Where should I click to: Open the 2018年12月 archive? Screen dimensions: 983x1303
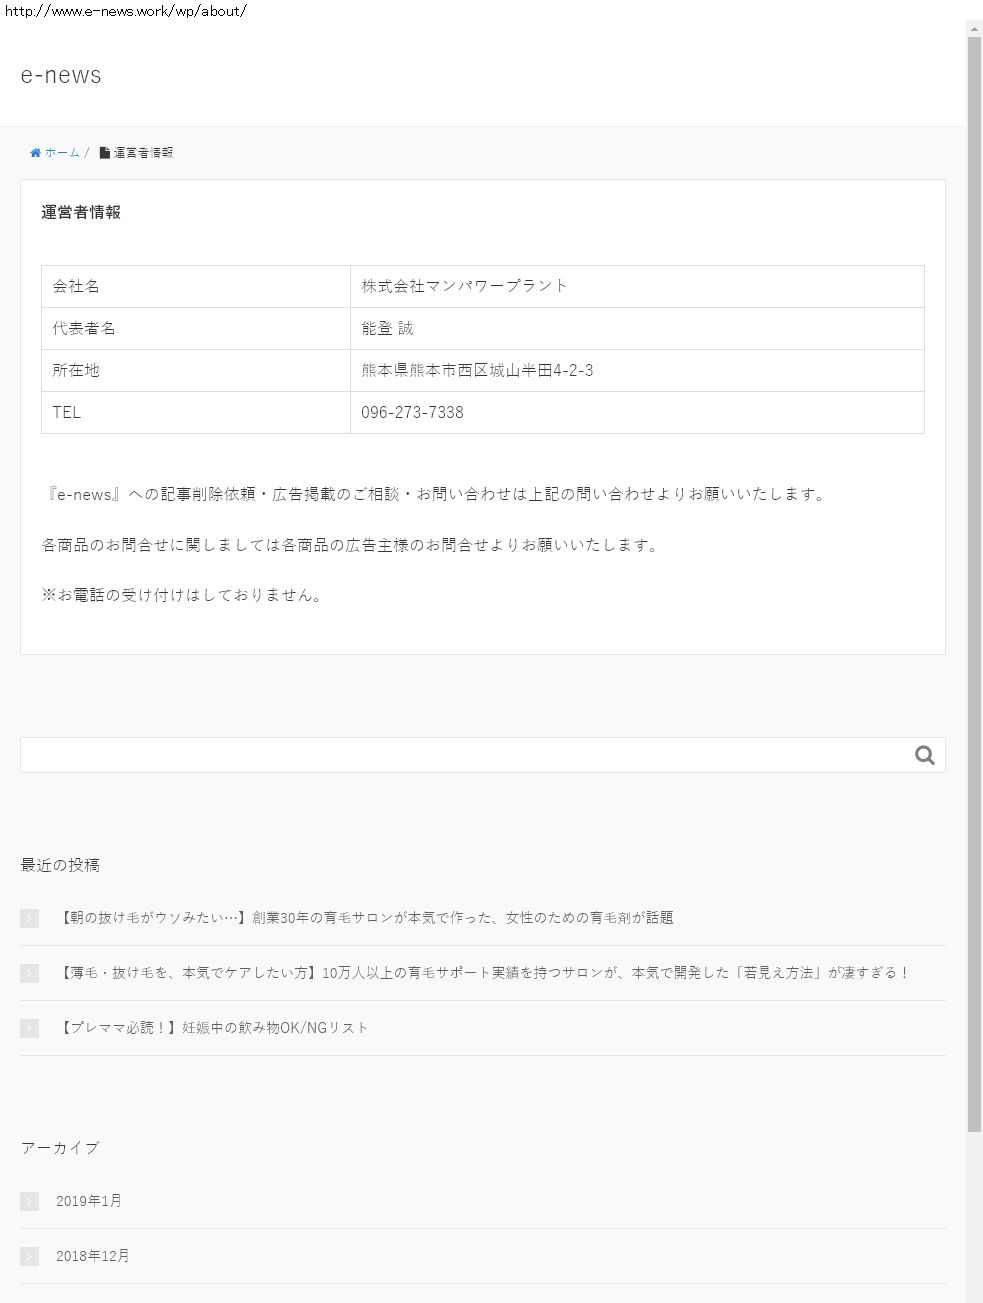[x=93, y=1256]
